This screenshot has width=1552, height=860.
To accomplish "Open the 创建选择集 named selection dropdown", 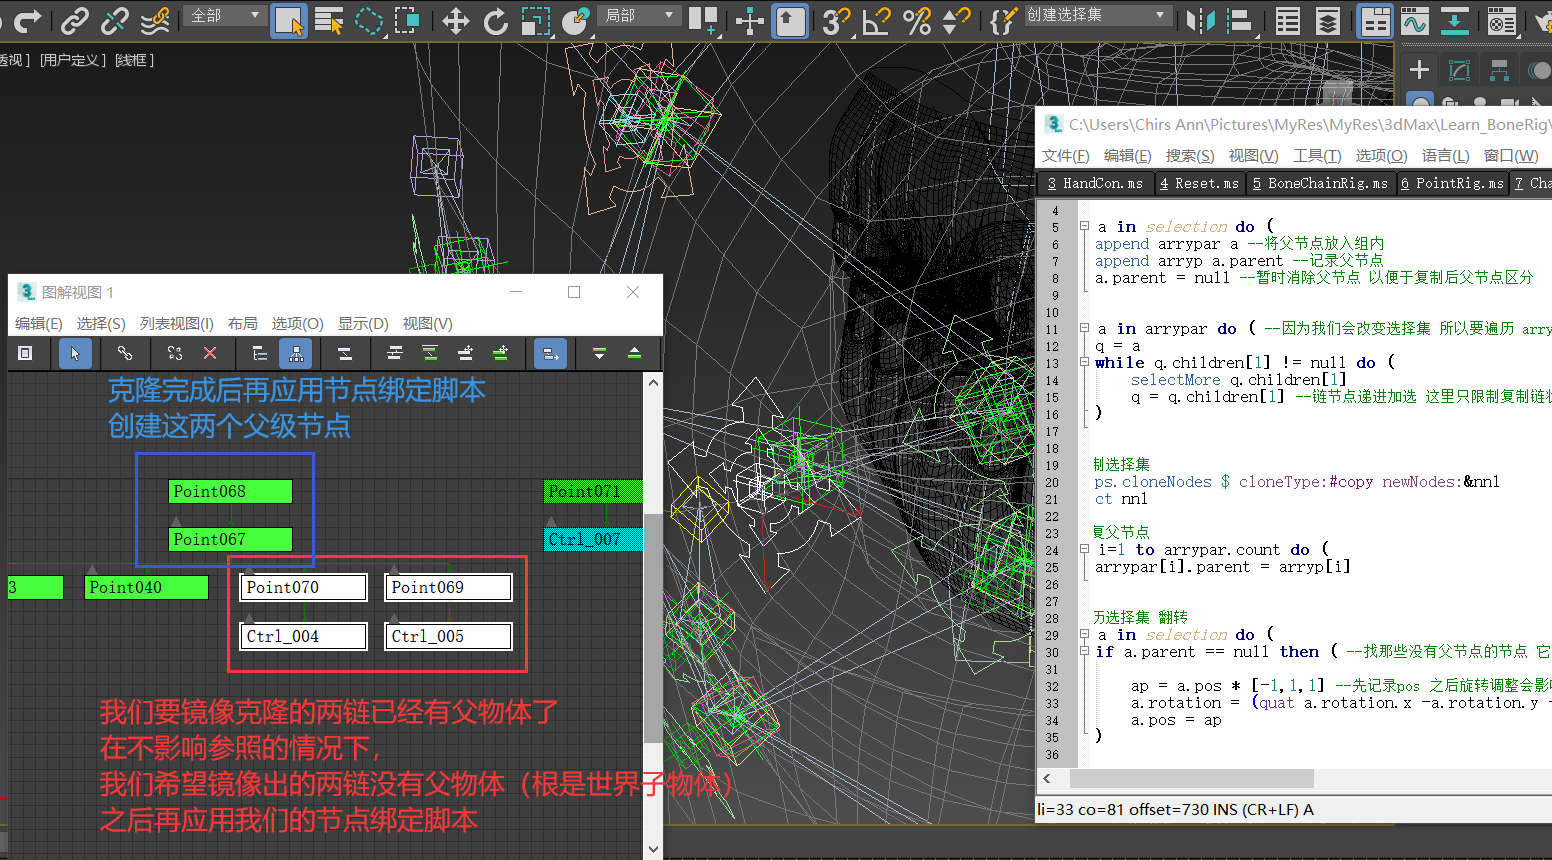I will (x=1097, y=15).
